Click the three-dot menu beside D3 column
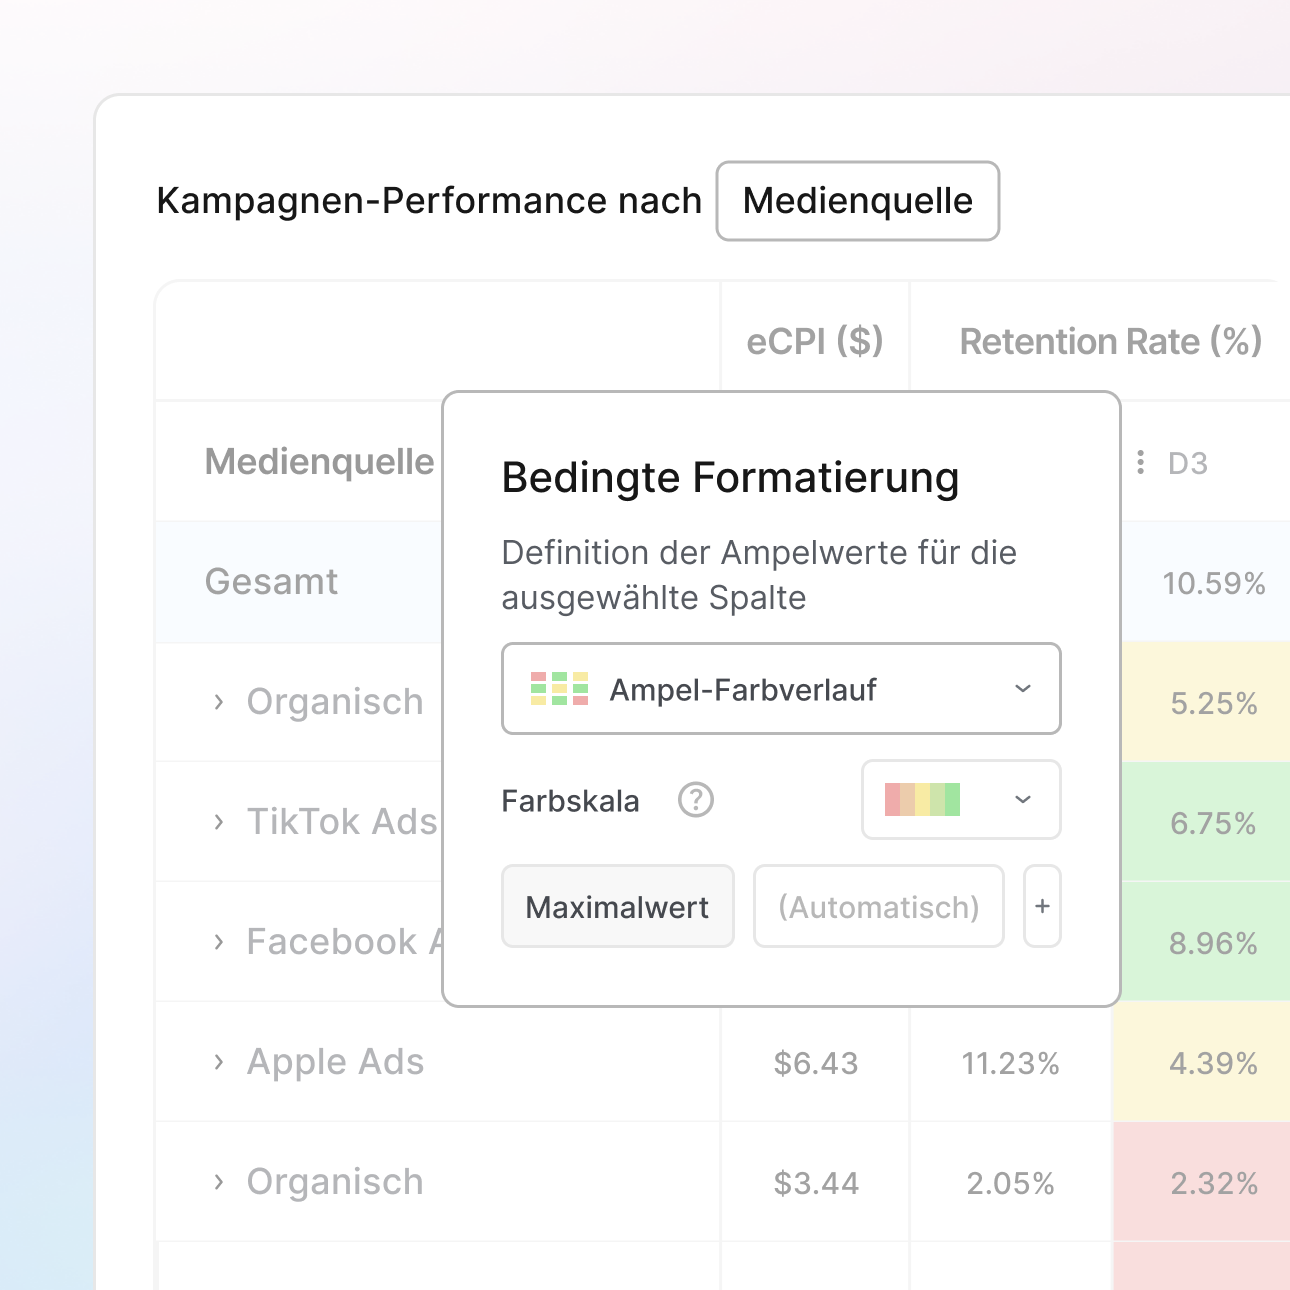 tap(1140, 462)
